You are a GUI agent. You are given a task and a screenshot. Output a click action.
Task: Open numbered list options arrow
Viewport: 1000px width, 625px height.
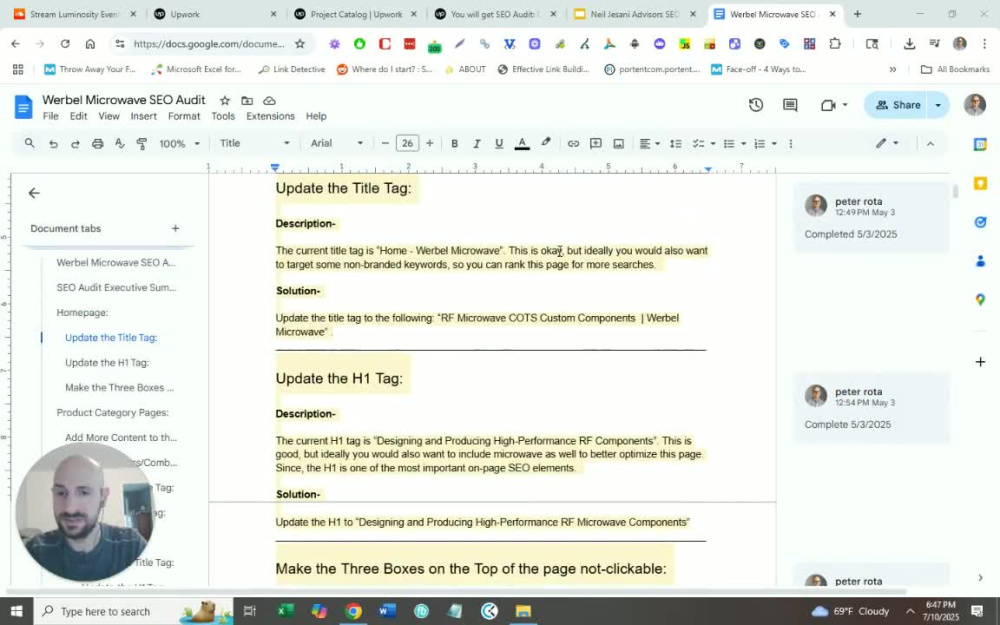coord(774,143)
